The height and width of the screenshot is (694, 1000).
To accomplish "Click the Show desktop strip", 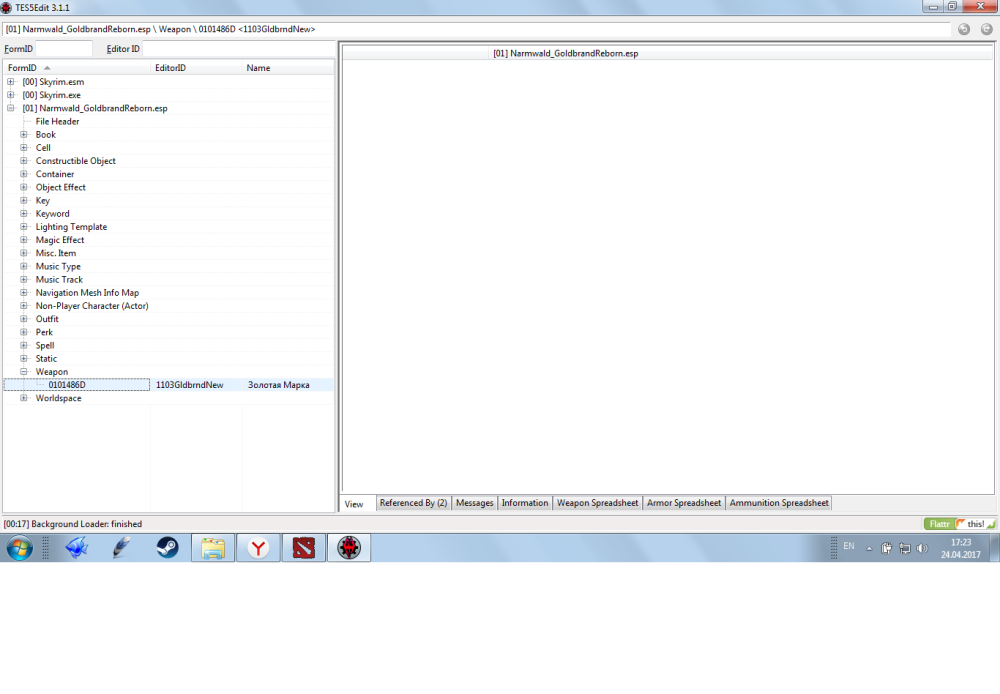I will (x=996, y=548).
